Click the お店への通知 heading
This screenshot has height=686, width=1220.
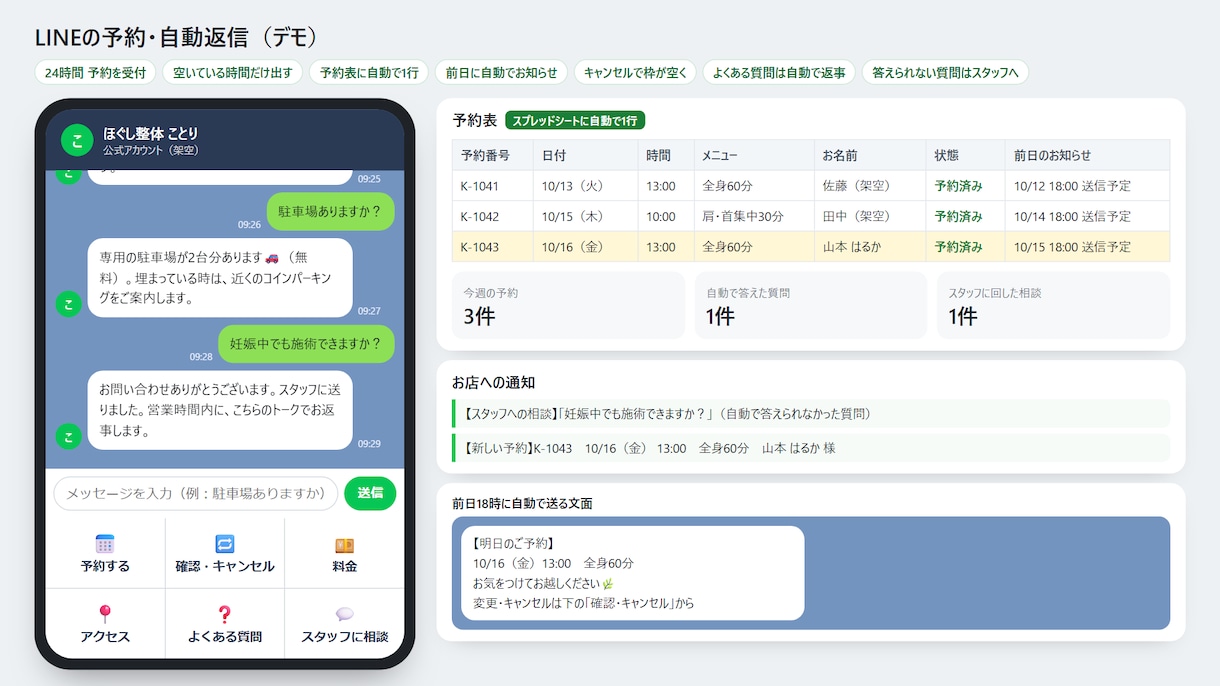point(494,382)
